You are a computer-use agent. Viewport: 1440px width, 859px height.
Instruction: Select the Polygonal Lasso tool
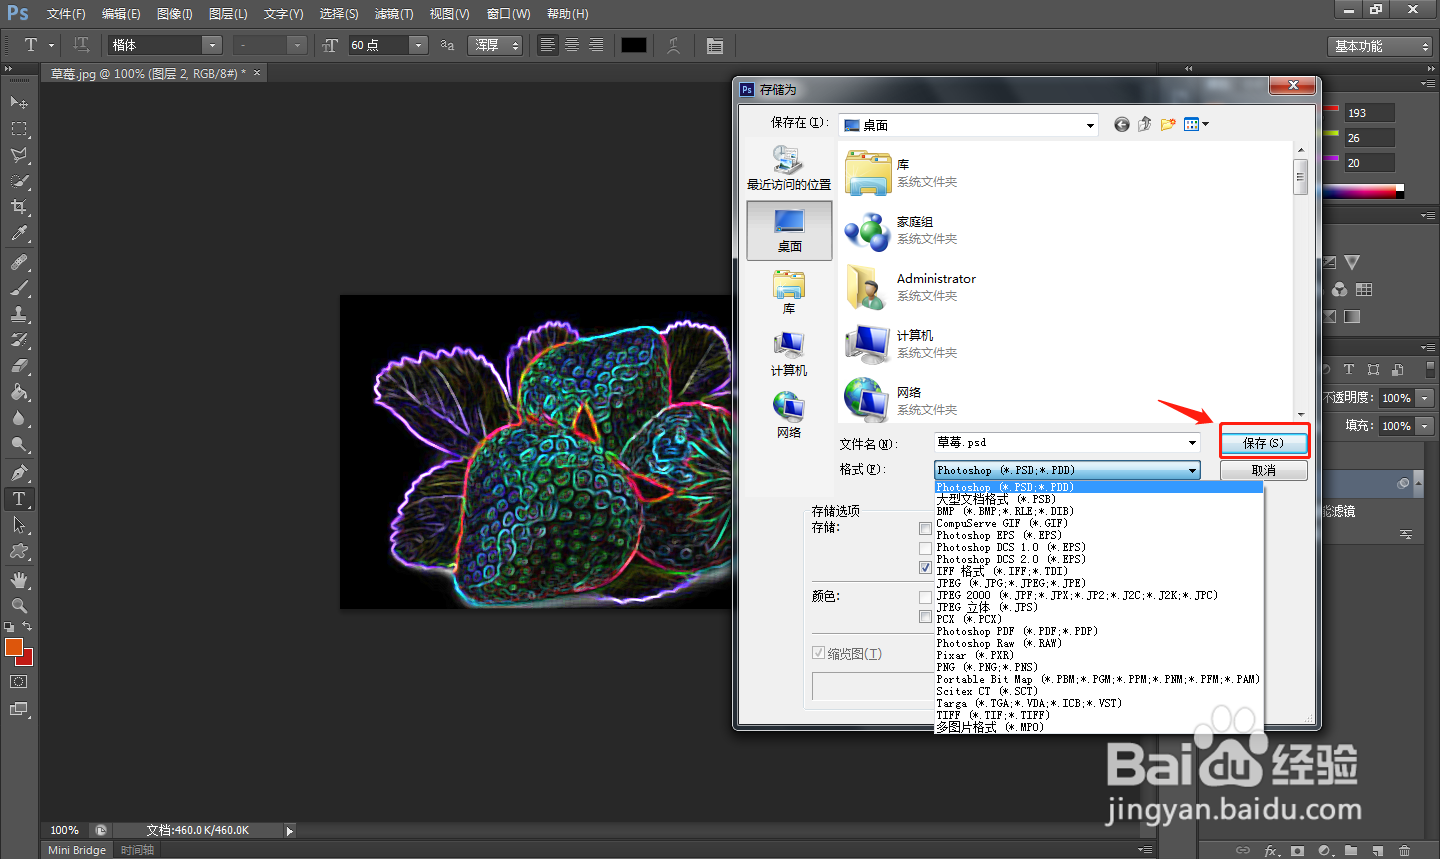(19, 155)
